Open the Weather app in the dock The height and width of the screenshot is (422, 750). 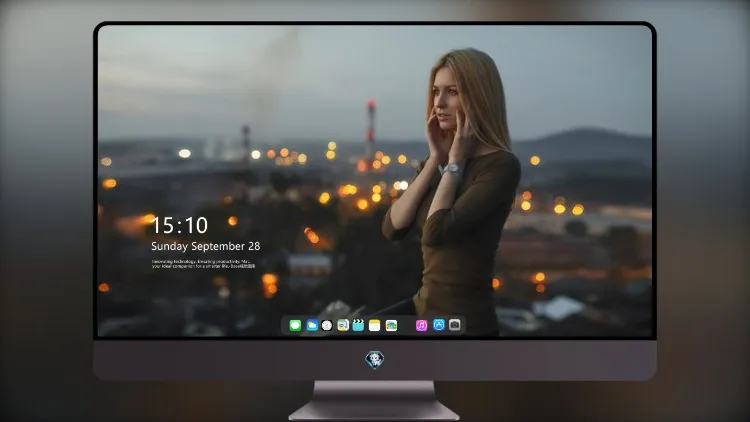(312, 326)
